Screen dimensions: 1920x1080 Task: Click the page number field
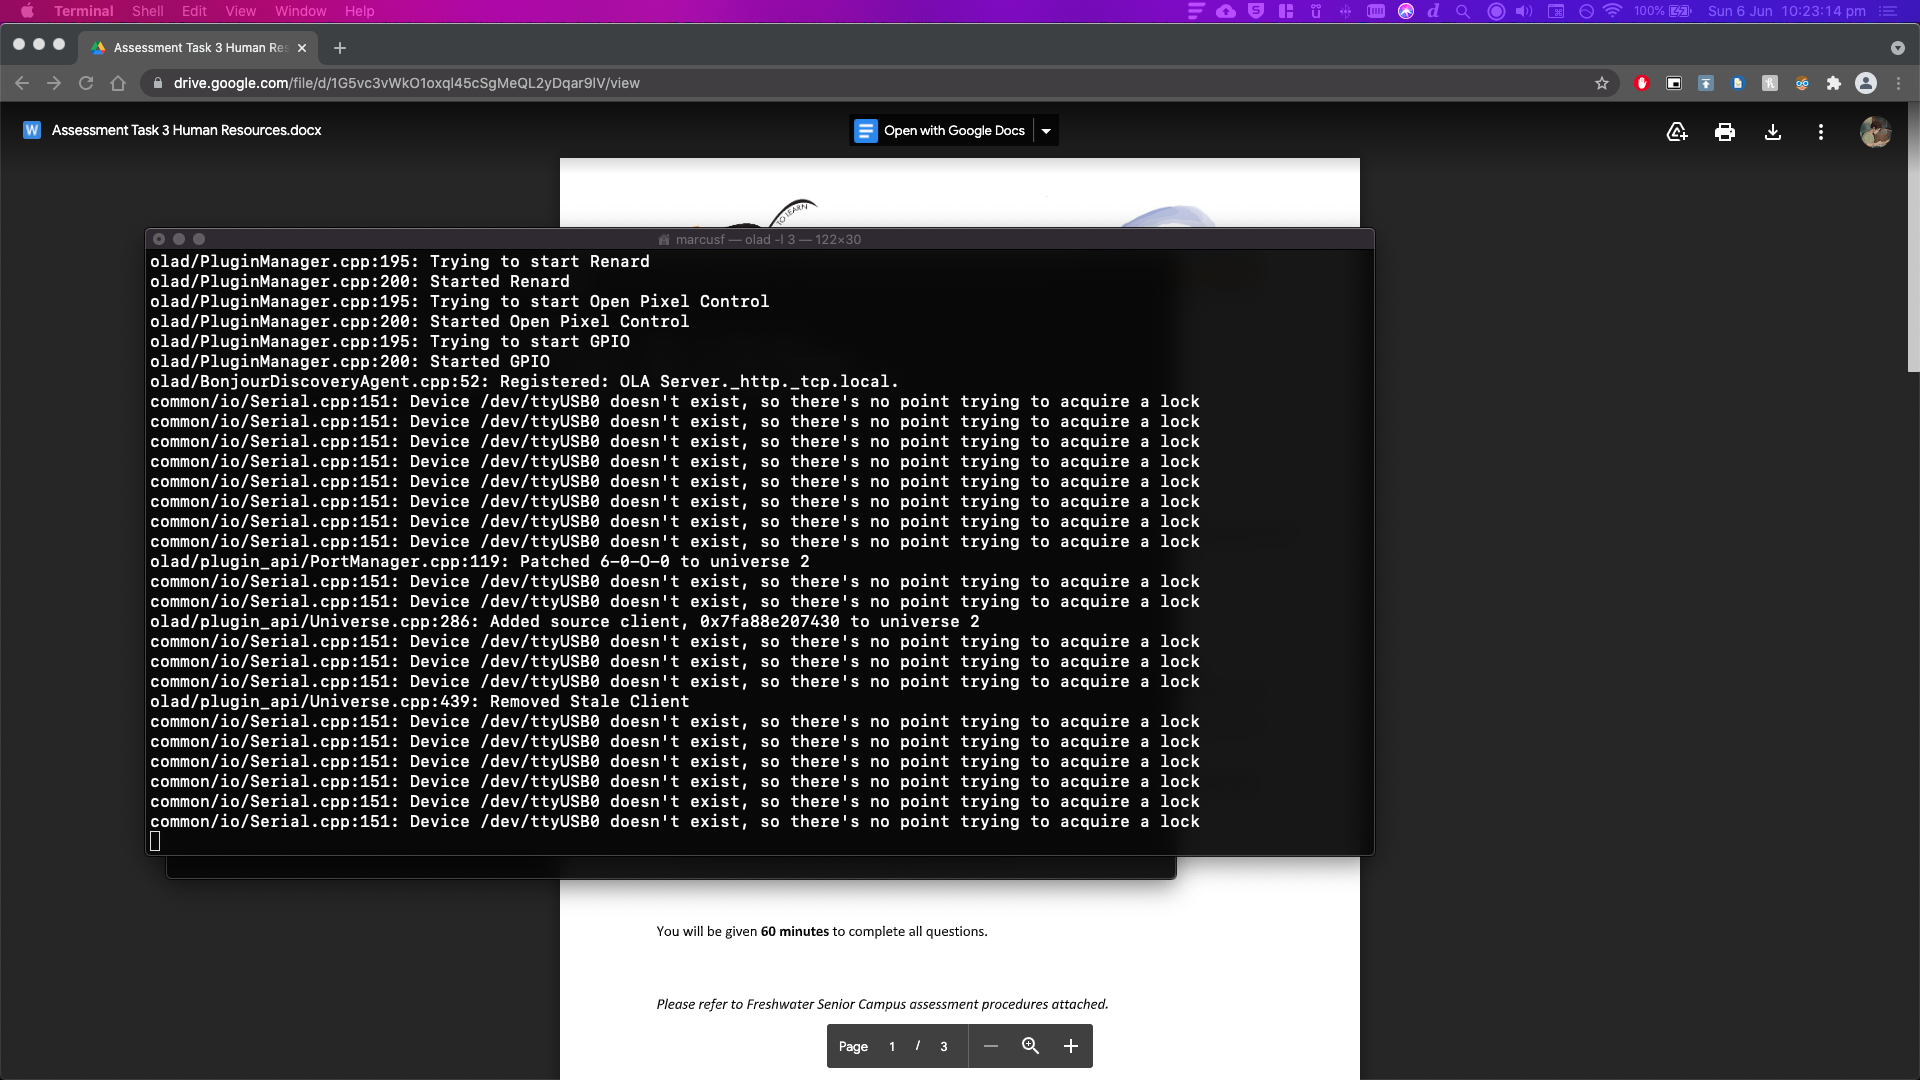point(892,1046)
